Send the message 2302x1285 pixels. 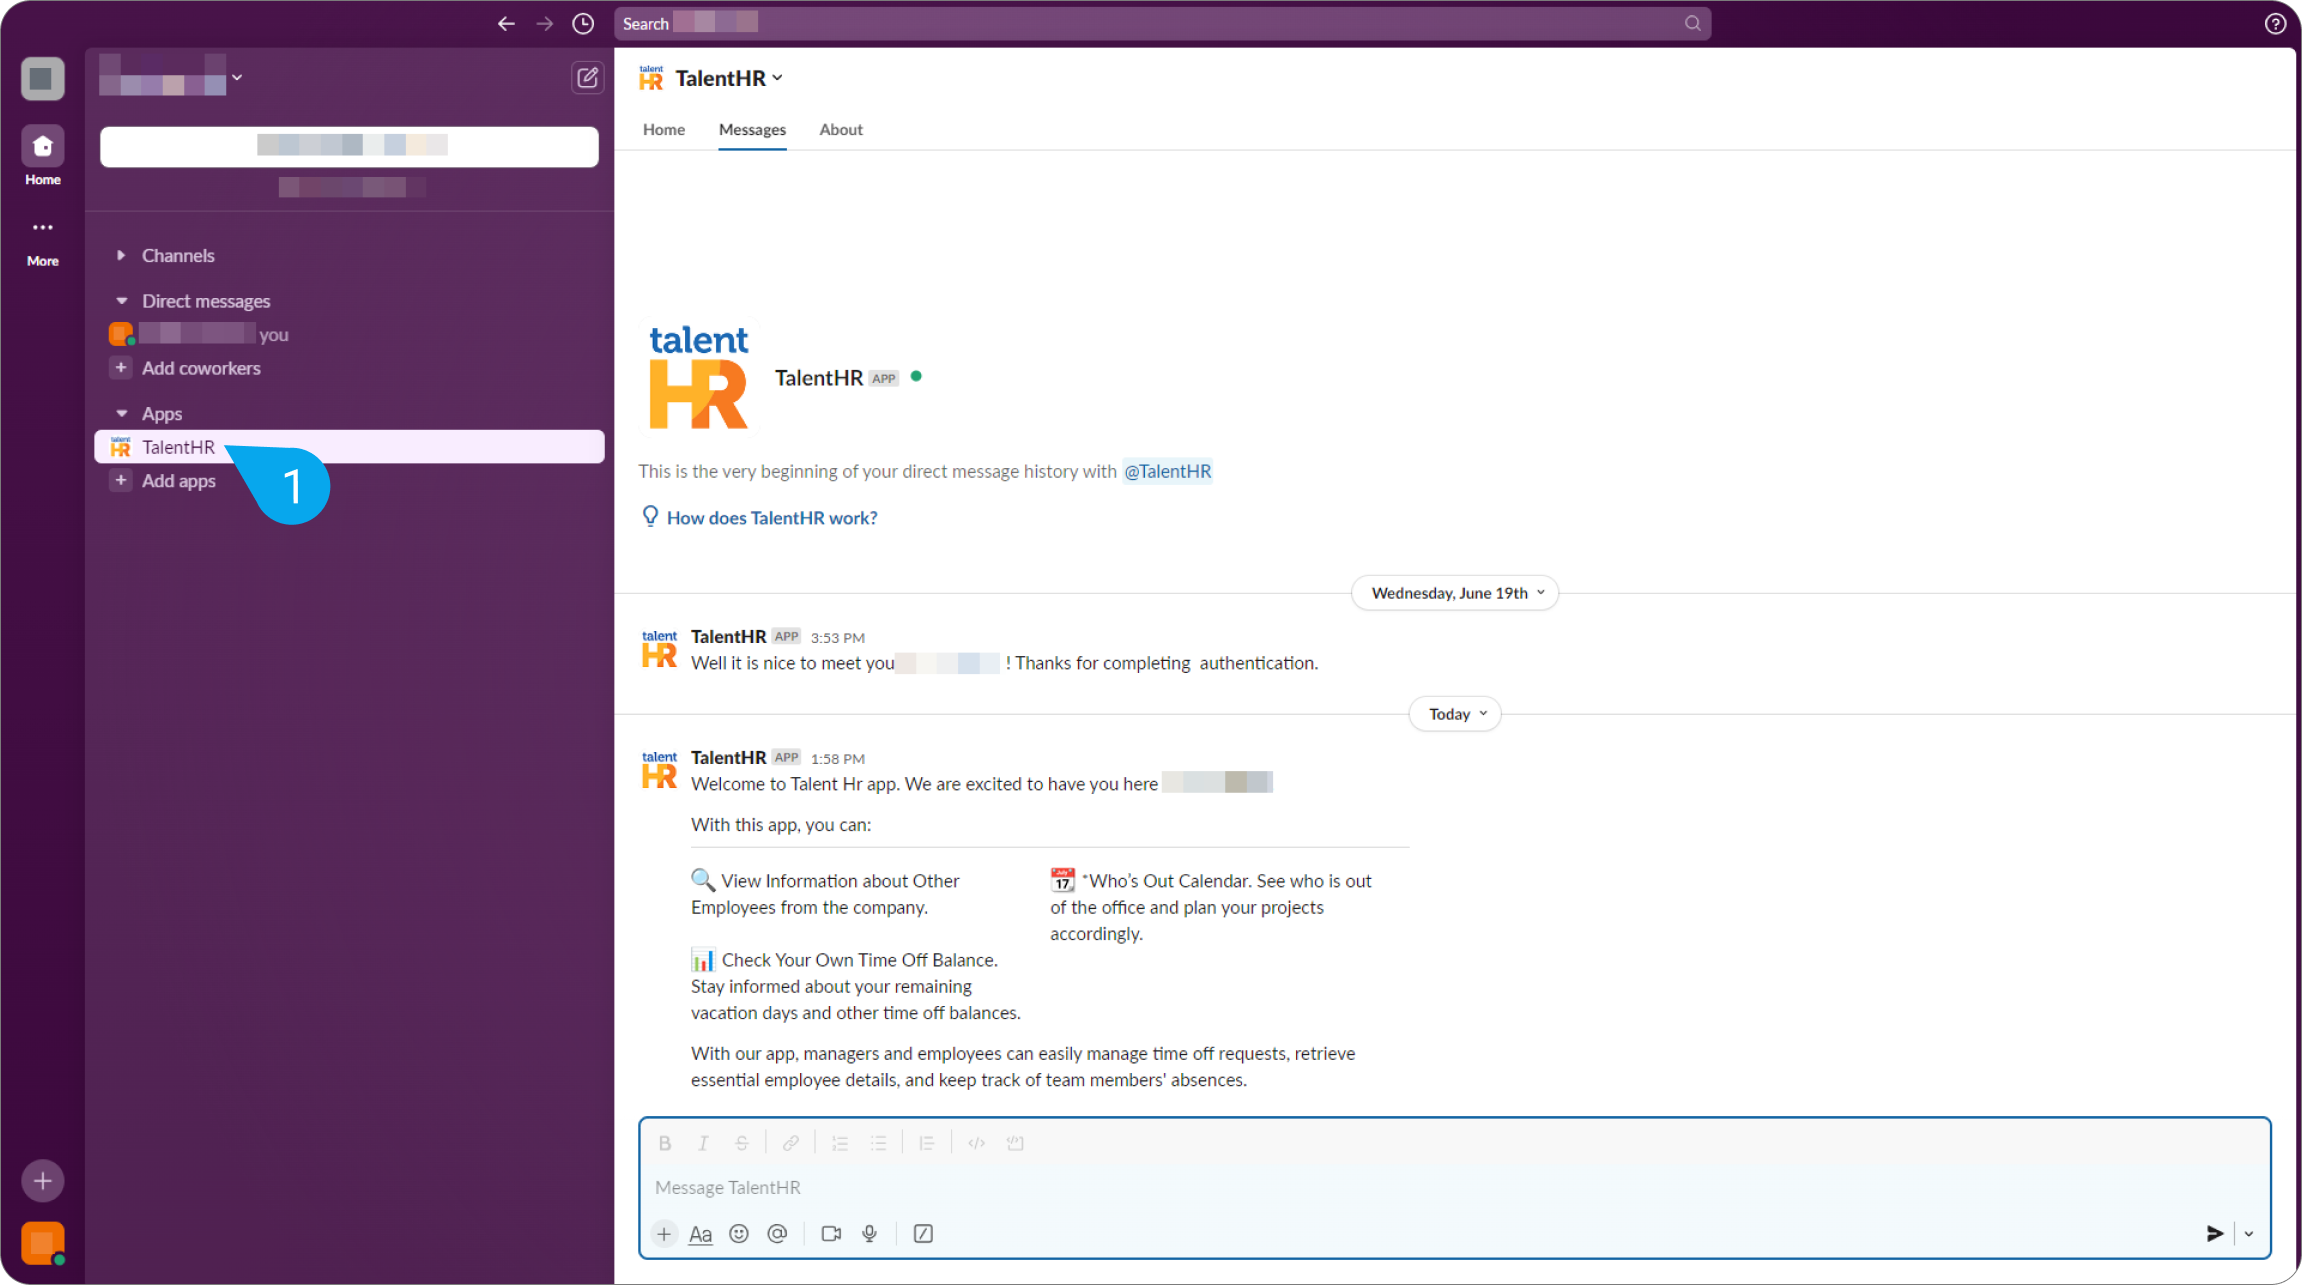tap(2215, 1234)
